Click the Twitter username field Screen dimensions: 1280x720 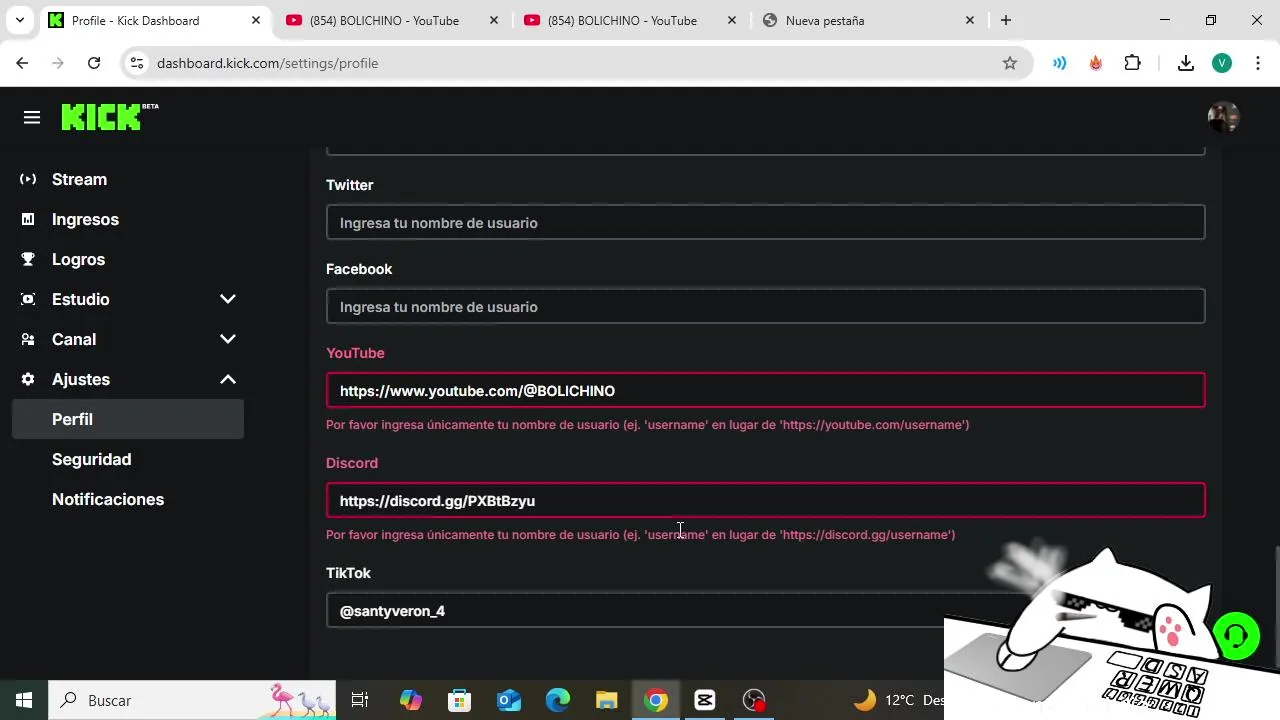tap(765, 222)
